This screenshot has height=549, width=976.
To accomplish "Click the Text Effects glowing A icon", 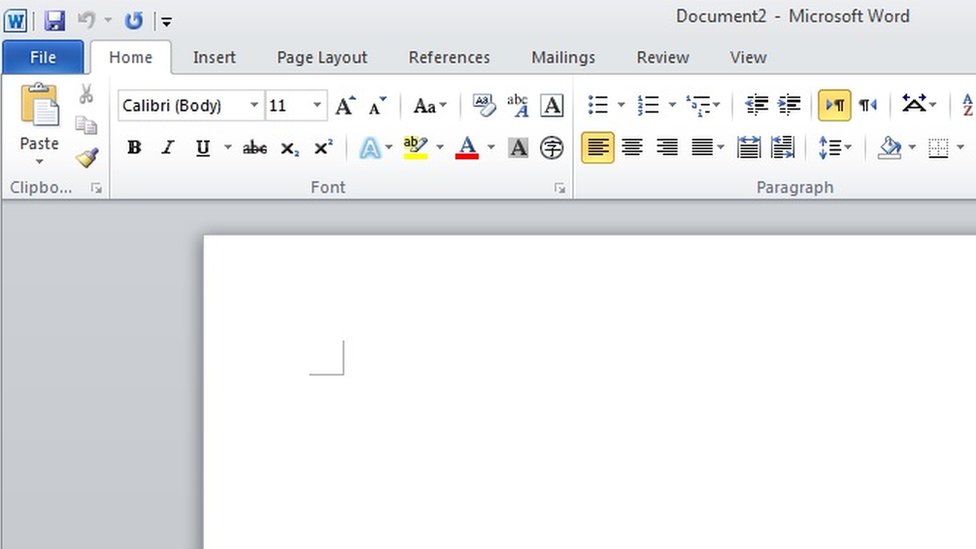I will tap(370, 148).
